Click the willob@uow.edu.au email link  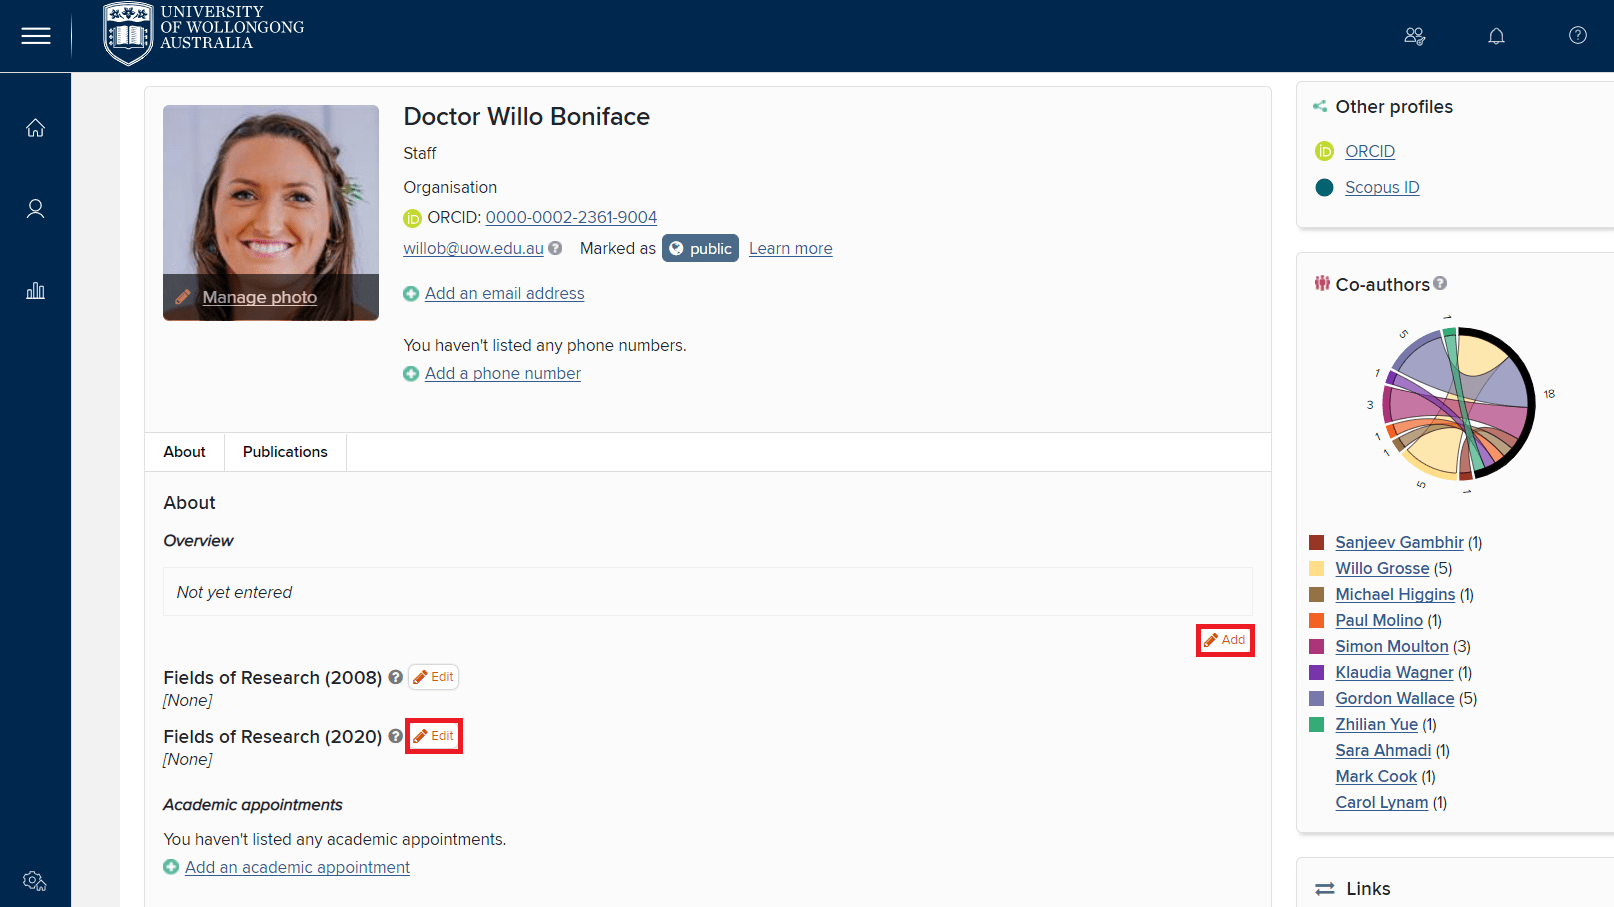point(473,248)
